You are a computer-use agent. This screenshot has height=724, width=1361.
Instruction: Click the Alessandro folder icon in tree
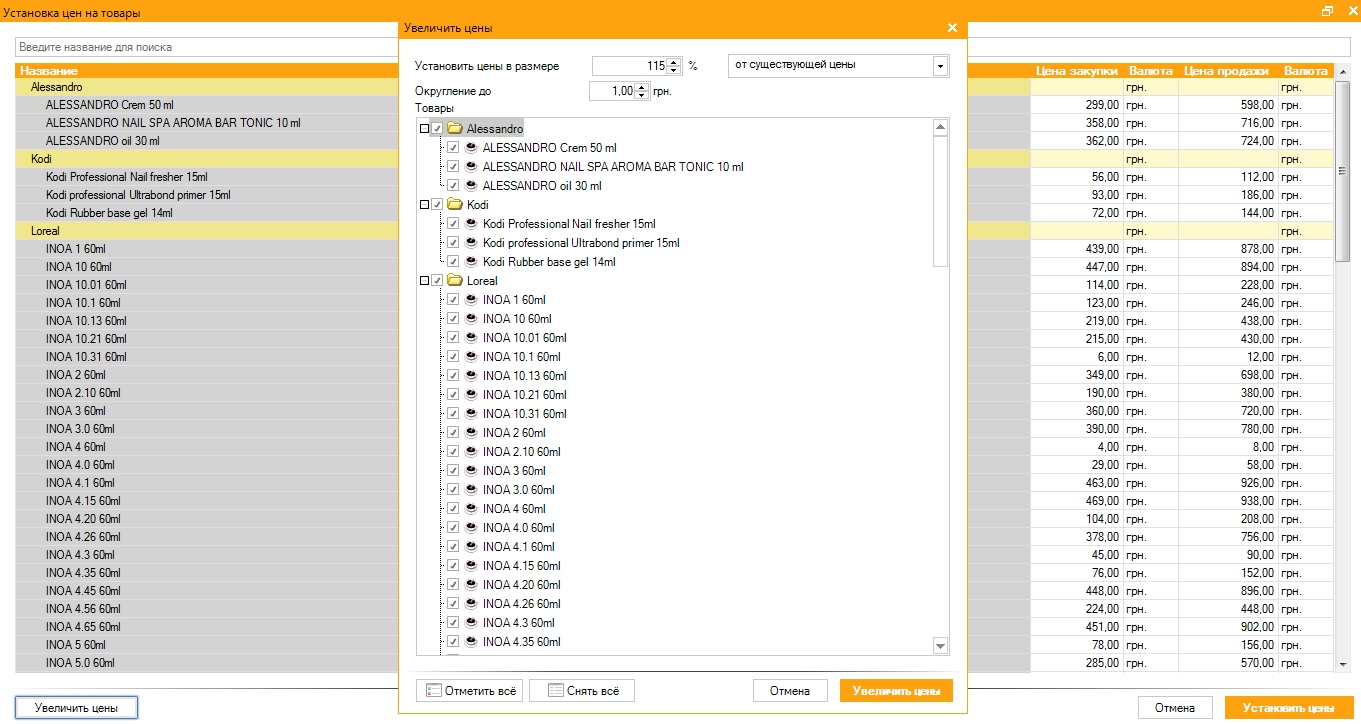point(454,129)
